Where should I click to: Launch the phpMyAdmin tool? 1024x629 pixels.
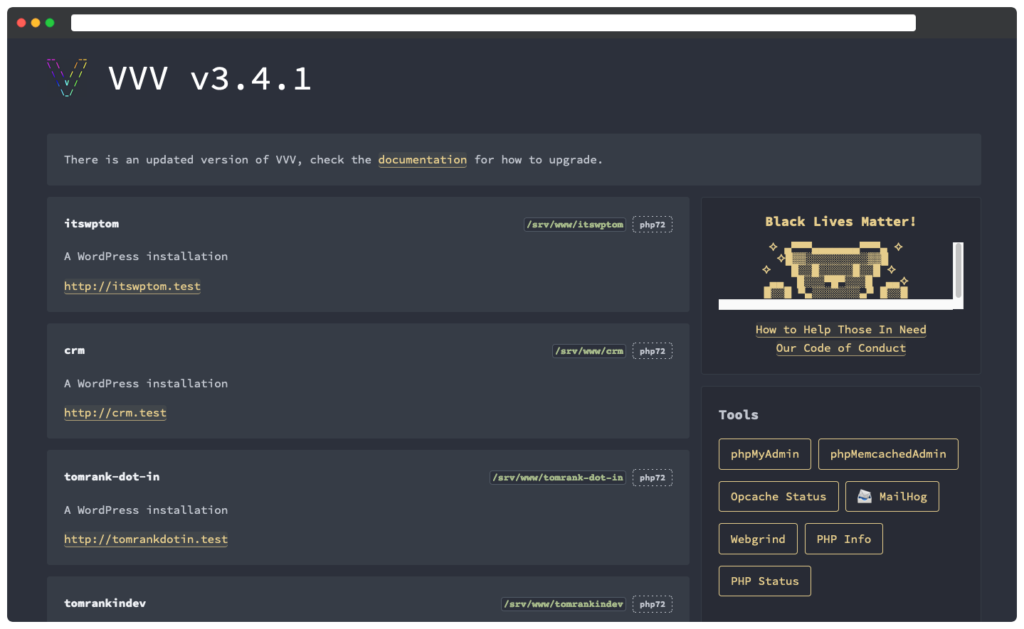click(764, 454)
